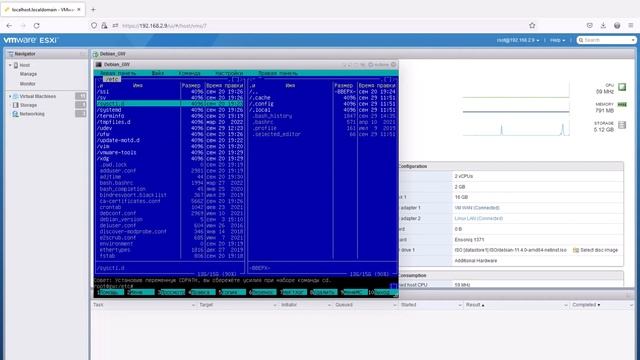Click the VMware ESXi logo
The image size is (640, 360).
click(x=31, y=40)
